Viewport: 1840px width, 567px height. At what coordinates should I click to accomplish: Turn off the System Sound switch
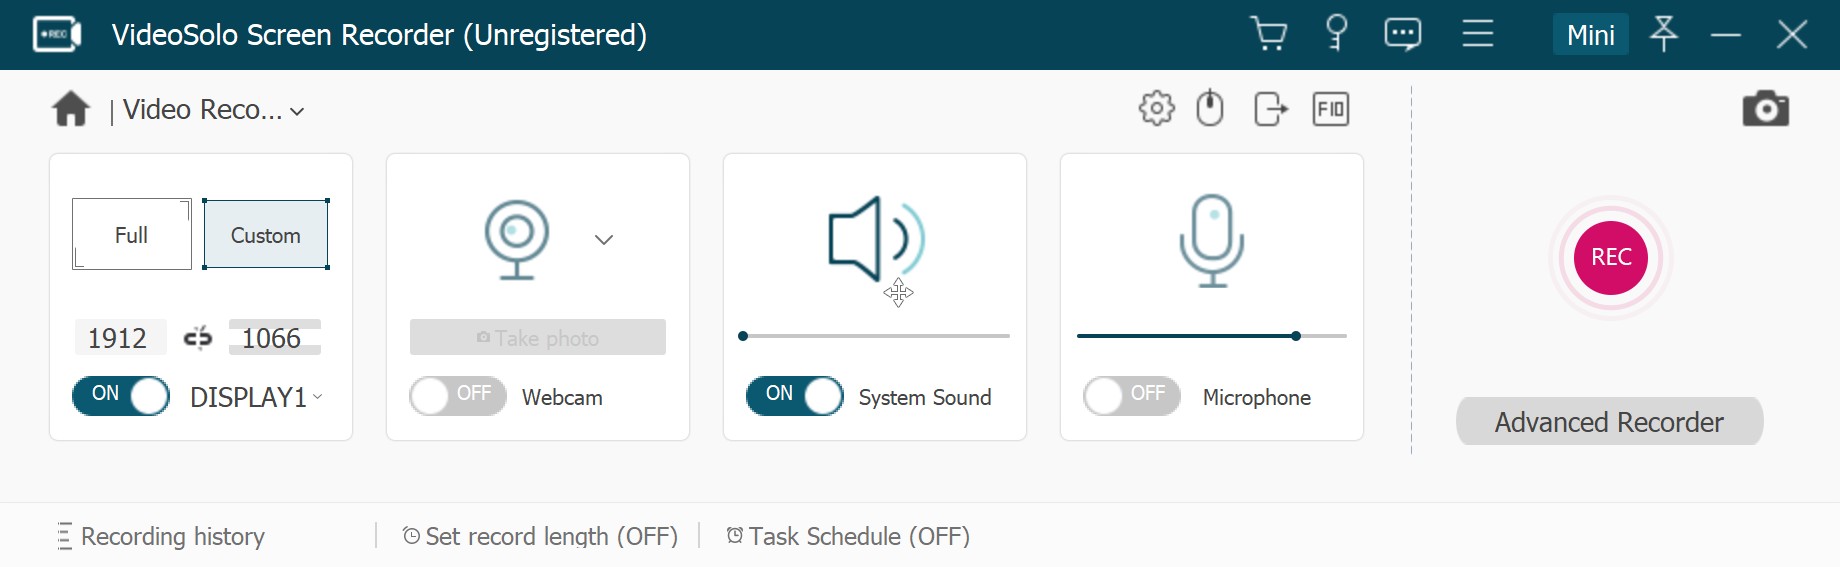(x=794, y=396)
